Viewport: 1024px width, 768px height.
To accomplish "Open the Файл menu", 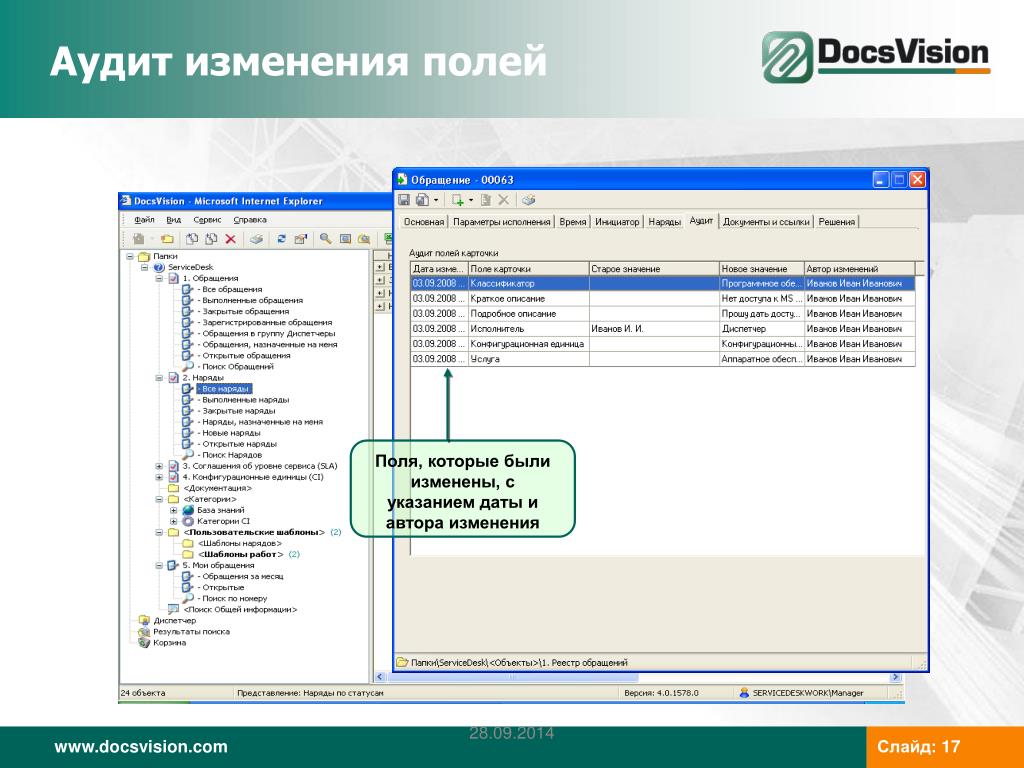I will coord(144,220).
